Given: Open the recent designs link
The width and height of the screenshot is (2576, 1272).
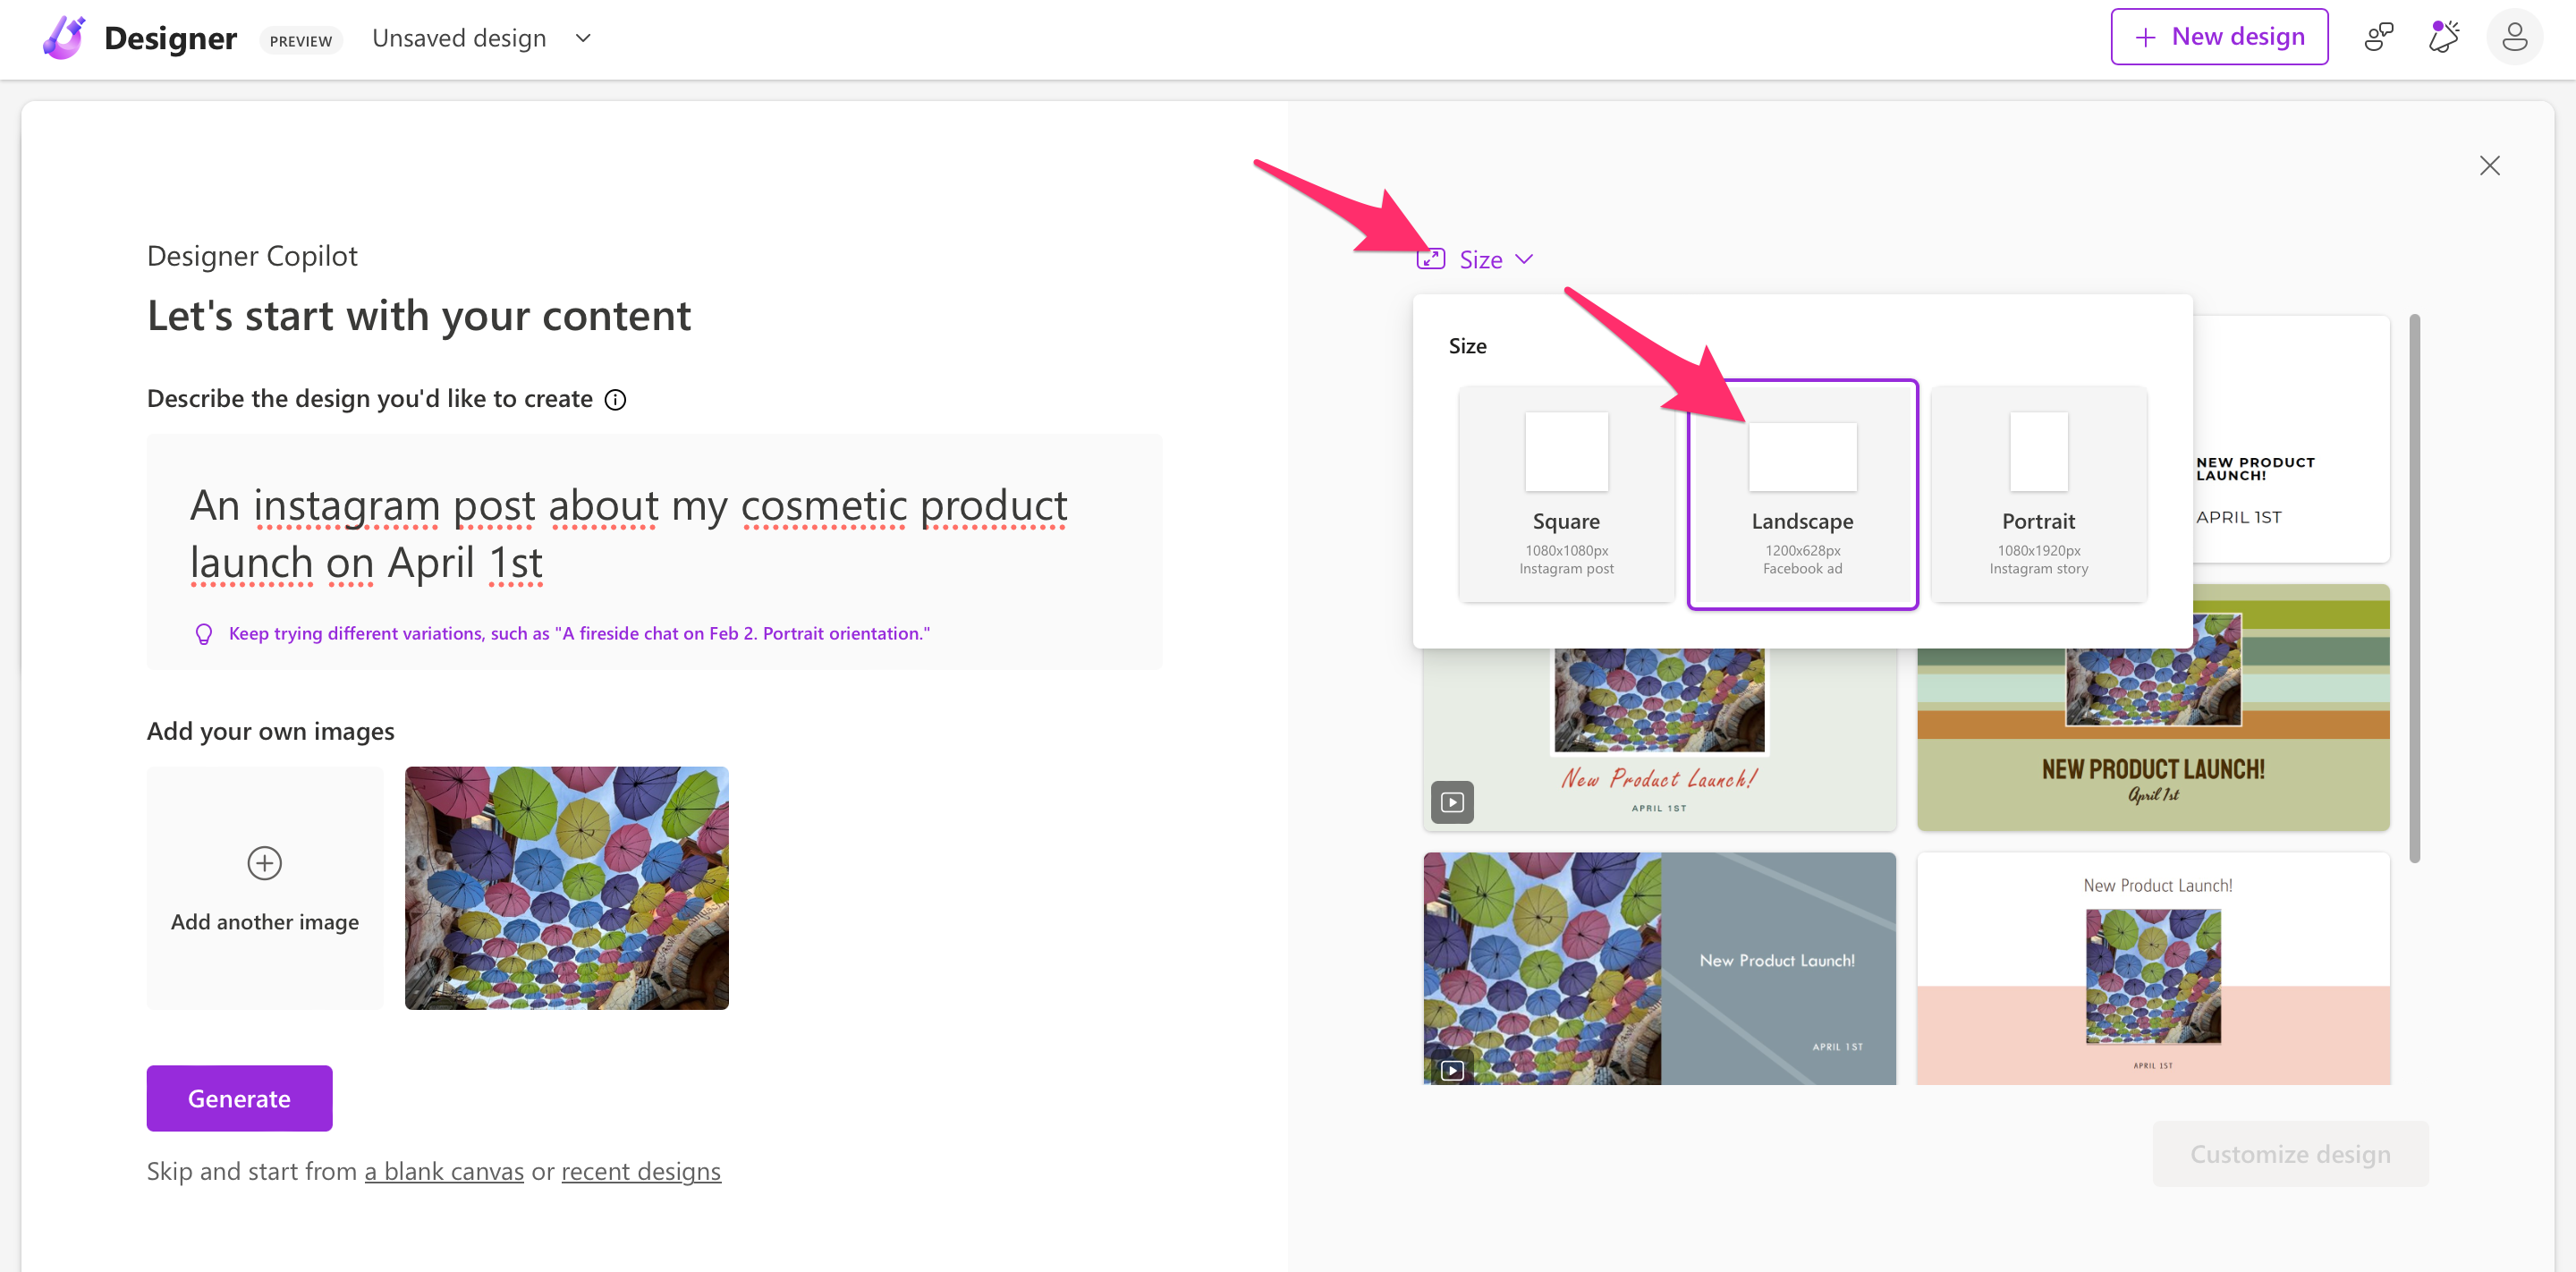Looking at the screenshot, I should point(641,1171).
